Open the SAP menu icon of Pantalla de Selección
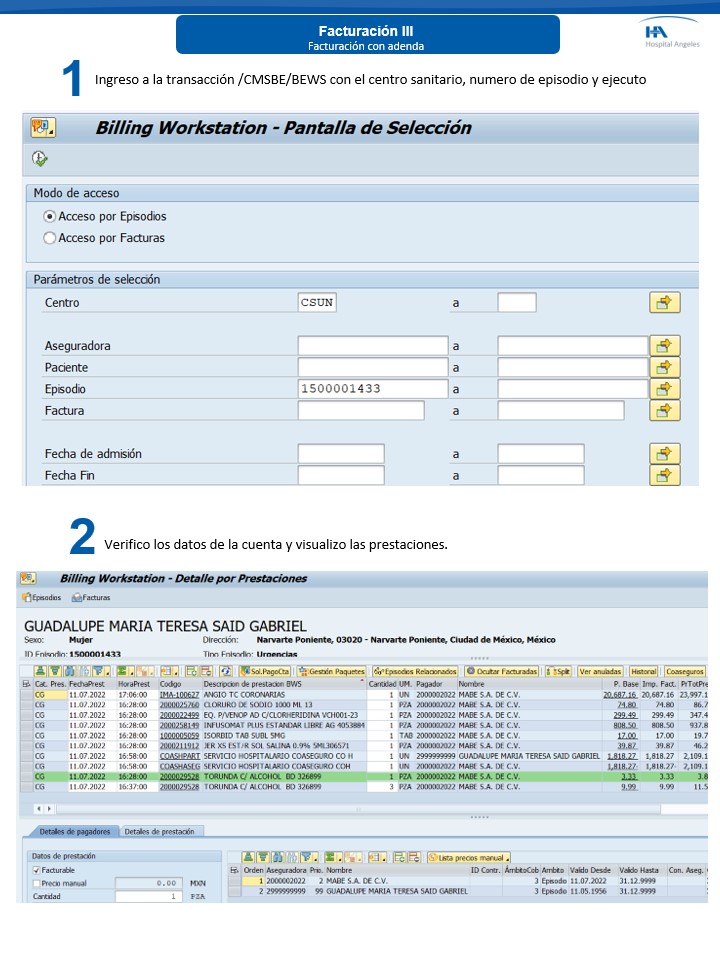720x960 pixels. click(43, 127)
